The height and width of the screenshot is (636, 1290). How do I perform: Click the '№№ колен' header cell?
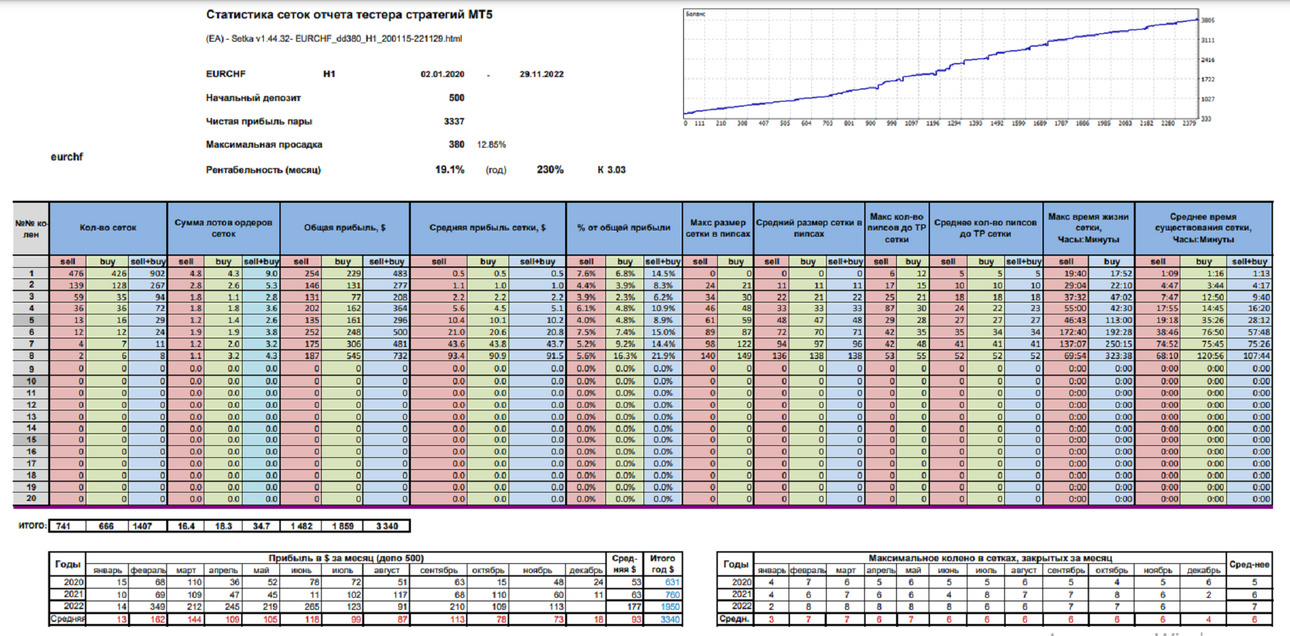pyautogui.click(x=31, y=228)
